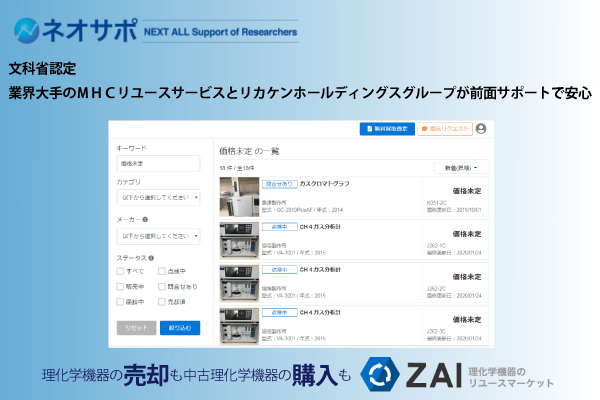Click the J262-2C item code
Viewport: 600px width, 400px height.
click(x=436, y=289)
